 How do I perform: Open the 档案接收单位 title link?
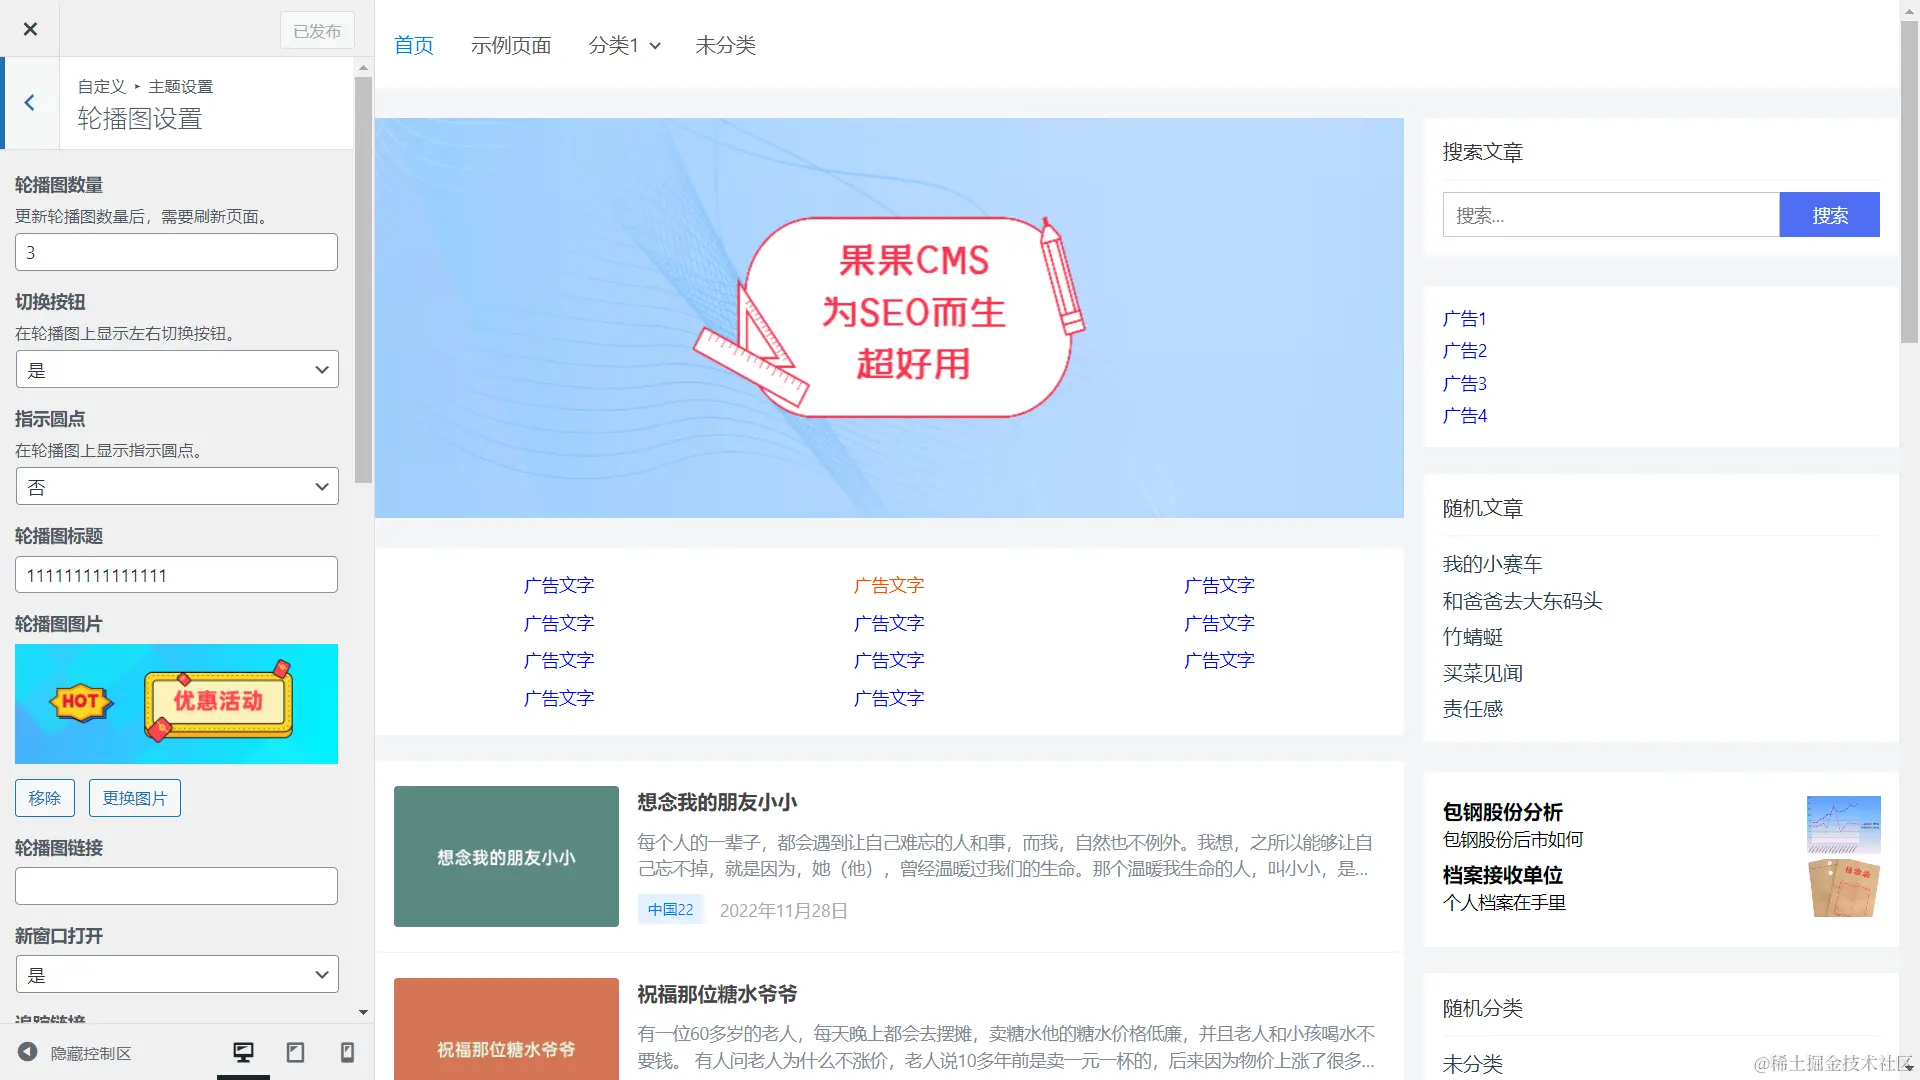1502,875
